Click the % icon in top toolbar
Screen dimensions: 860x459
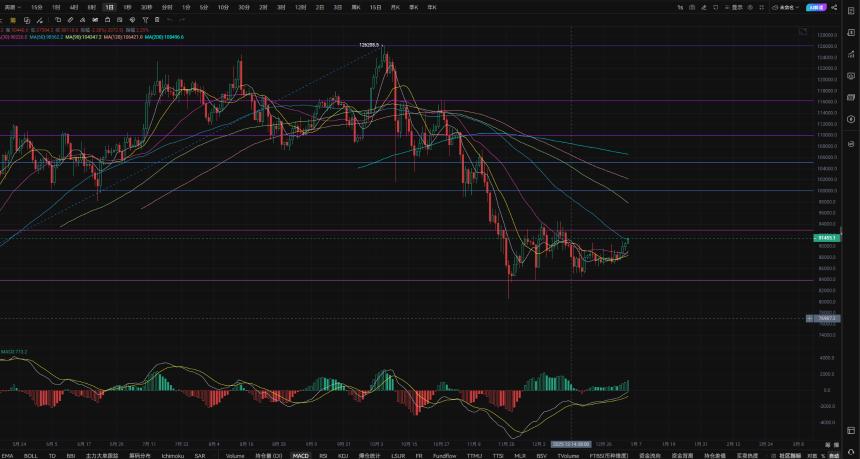(x=680, y=8)
